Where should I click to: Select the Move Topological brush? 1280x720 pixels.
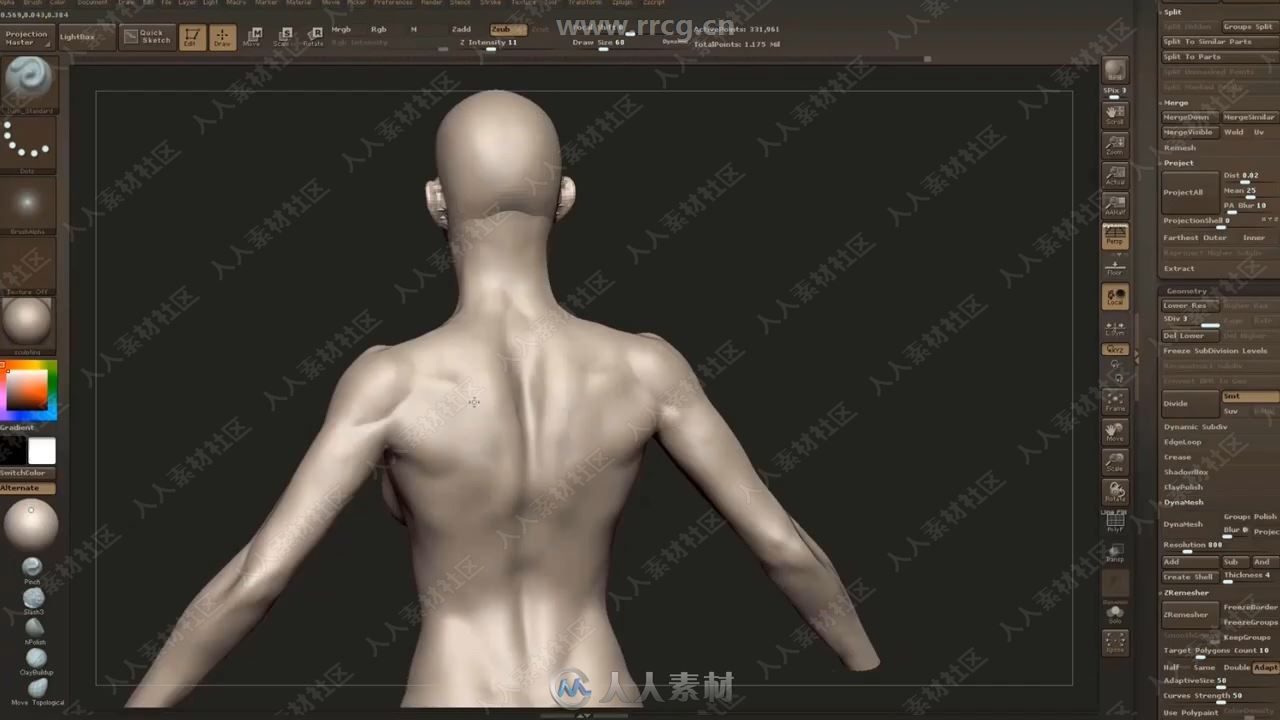pyautogui.click(x=38, y=691)
